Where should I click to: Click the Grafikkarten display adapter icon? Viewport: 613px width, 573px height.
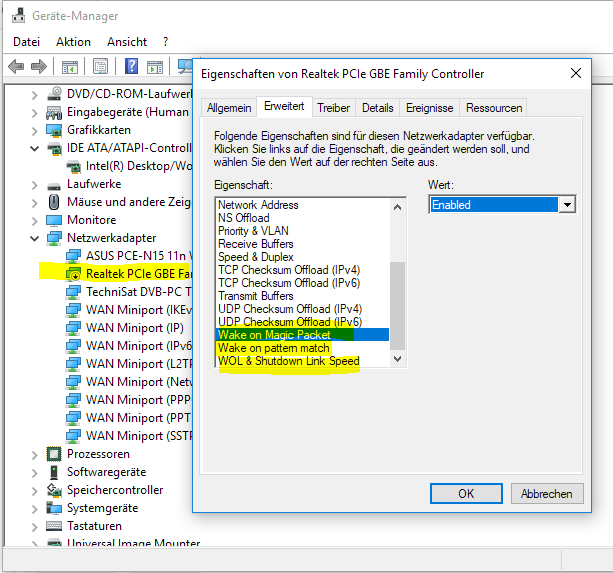click(54, 130)
